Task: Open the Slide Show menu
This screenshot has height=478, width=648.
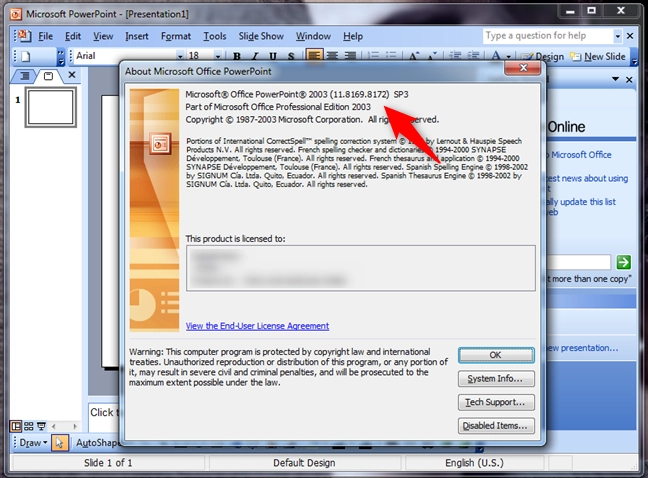Action: pyautogui.click(x=261, y=36)
